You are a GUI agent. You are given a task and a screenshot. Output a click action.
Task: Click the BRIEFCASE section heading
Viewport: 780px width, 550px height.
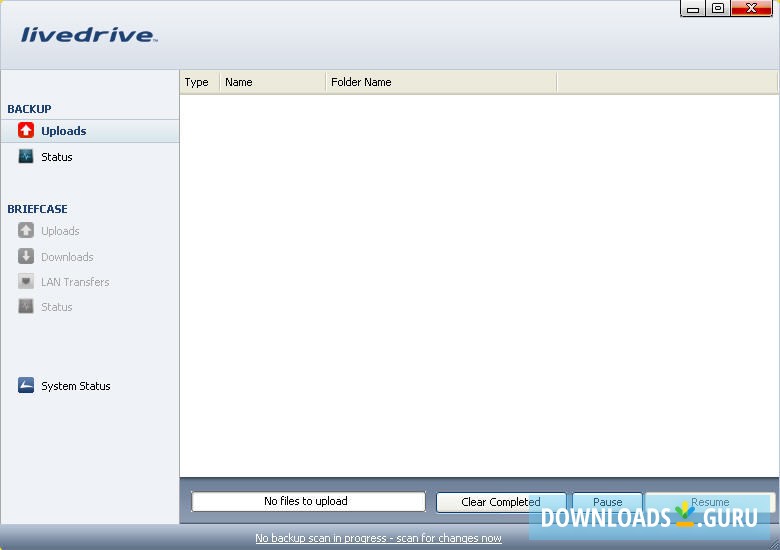37,209
